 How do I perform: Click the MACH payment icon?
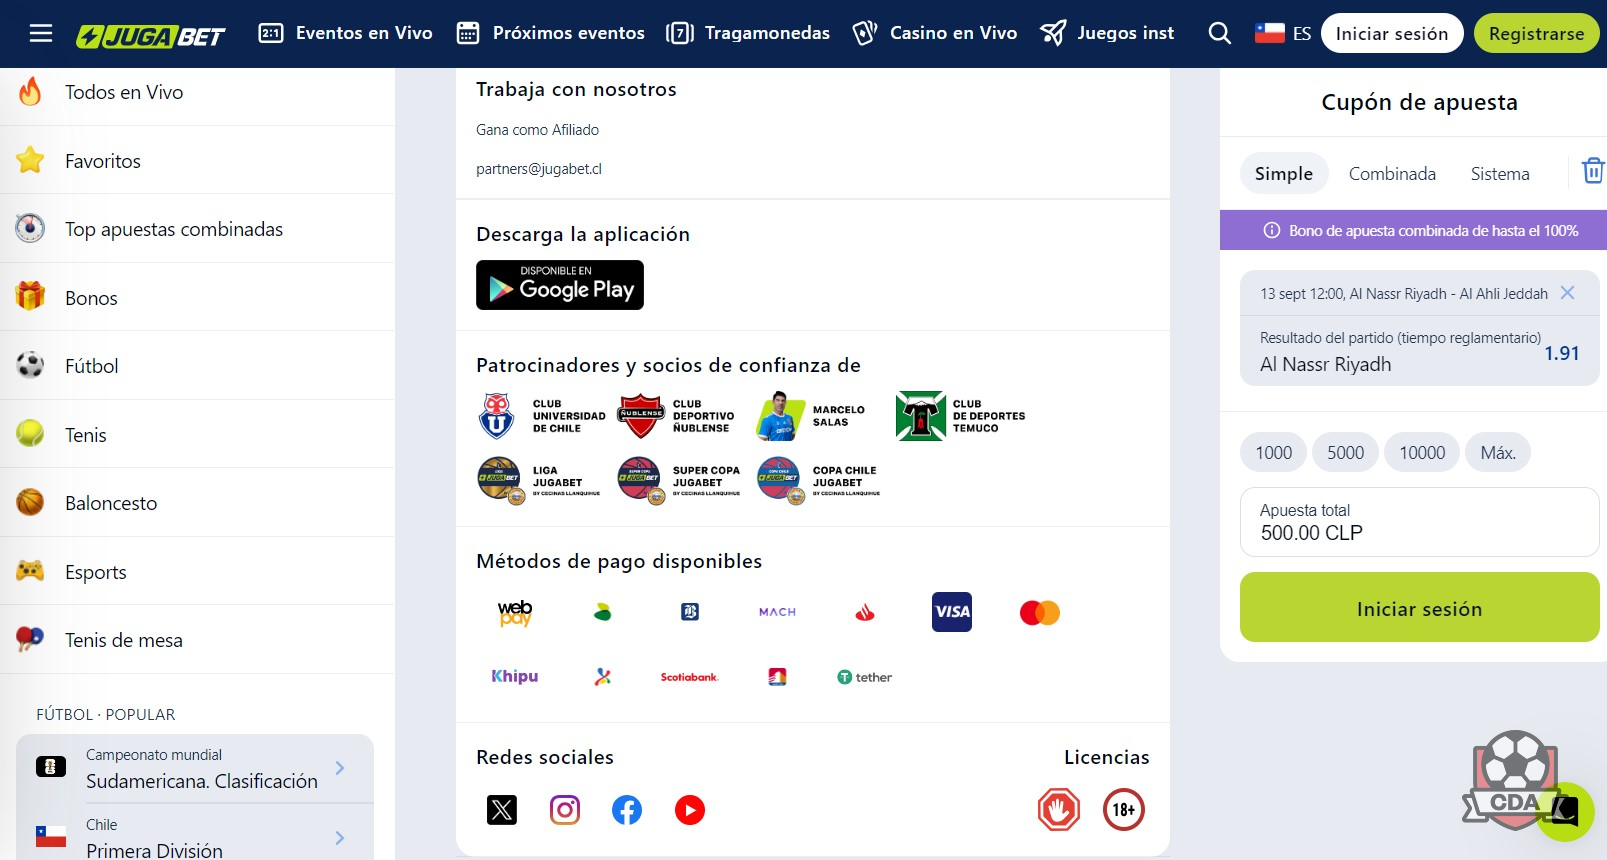point(777,612)
